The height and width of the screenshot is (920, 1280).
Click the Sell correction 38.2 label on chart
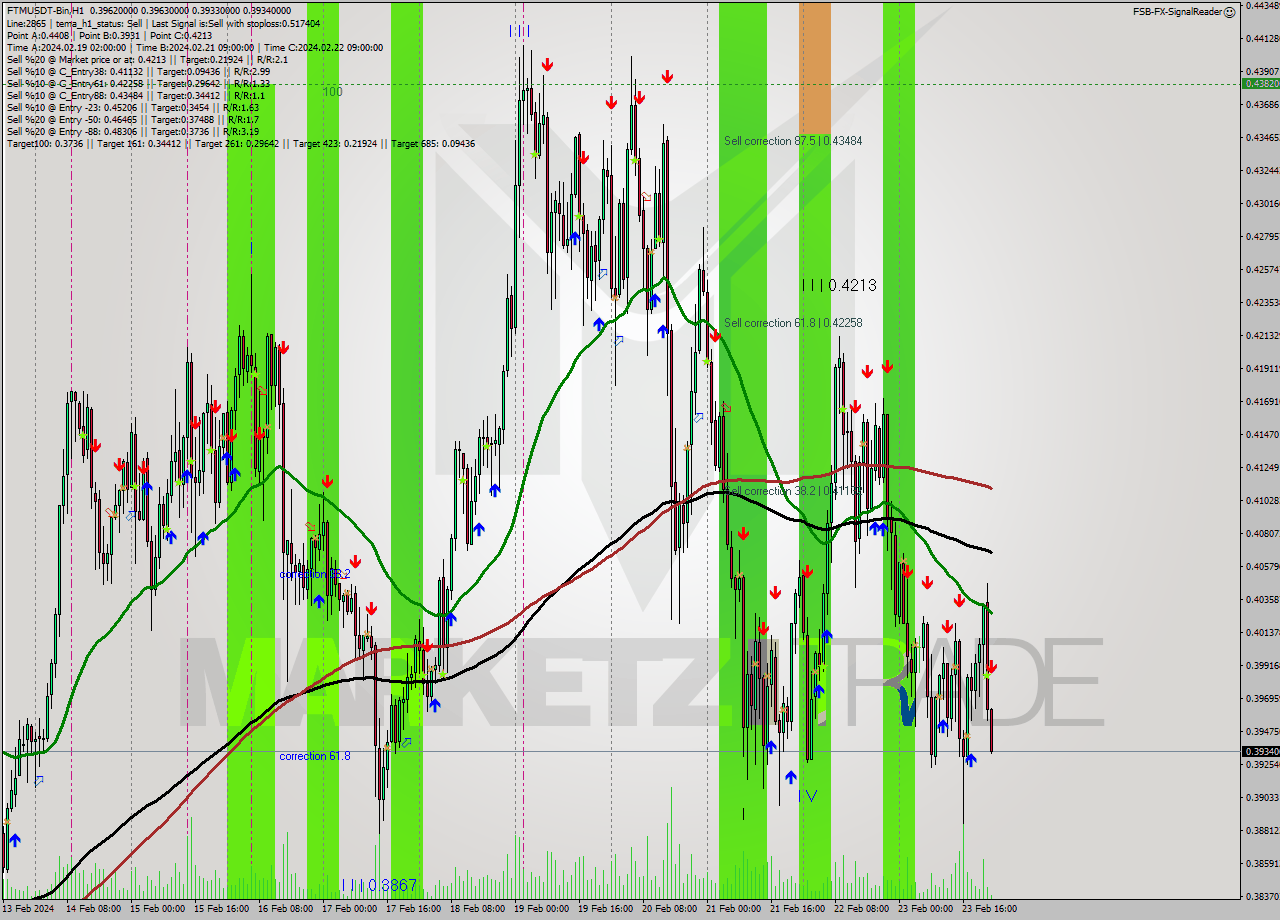pos(795,491)
